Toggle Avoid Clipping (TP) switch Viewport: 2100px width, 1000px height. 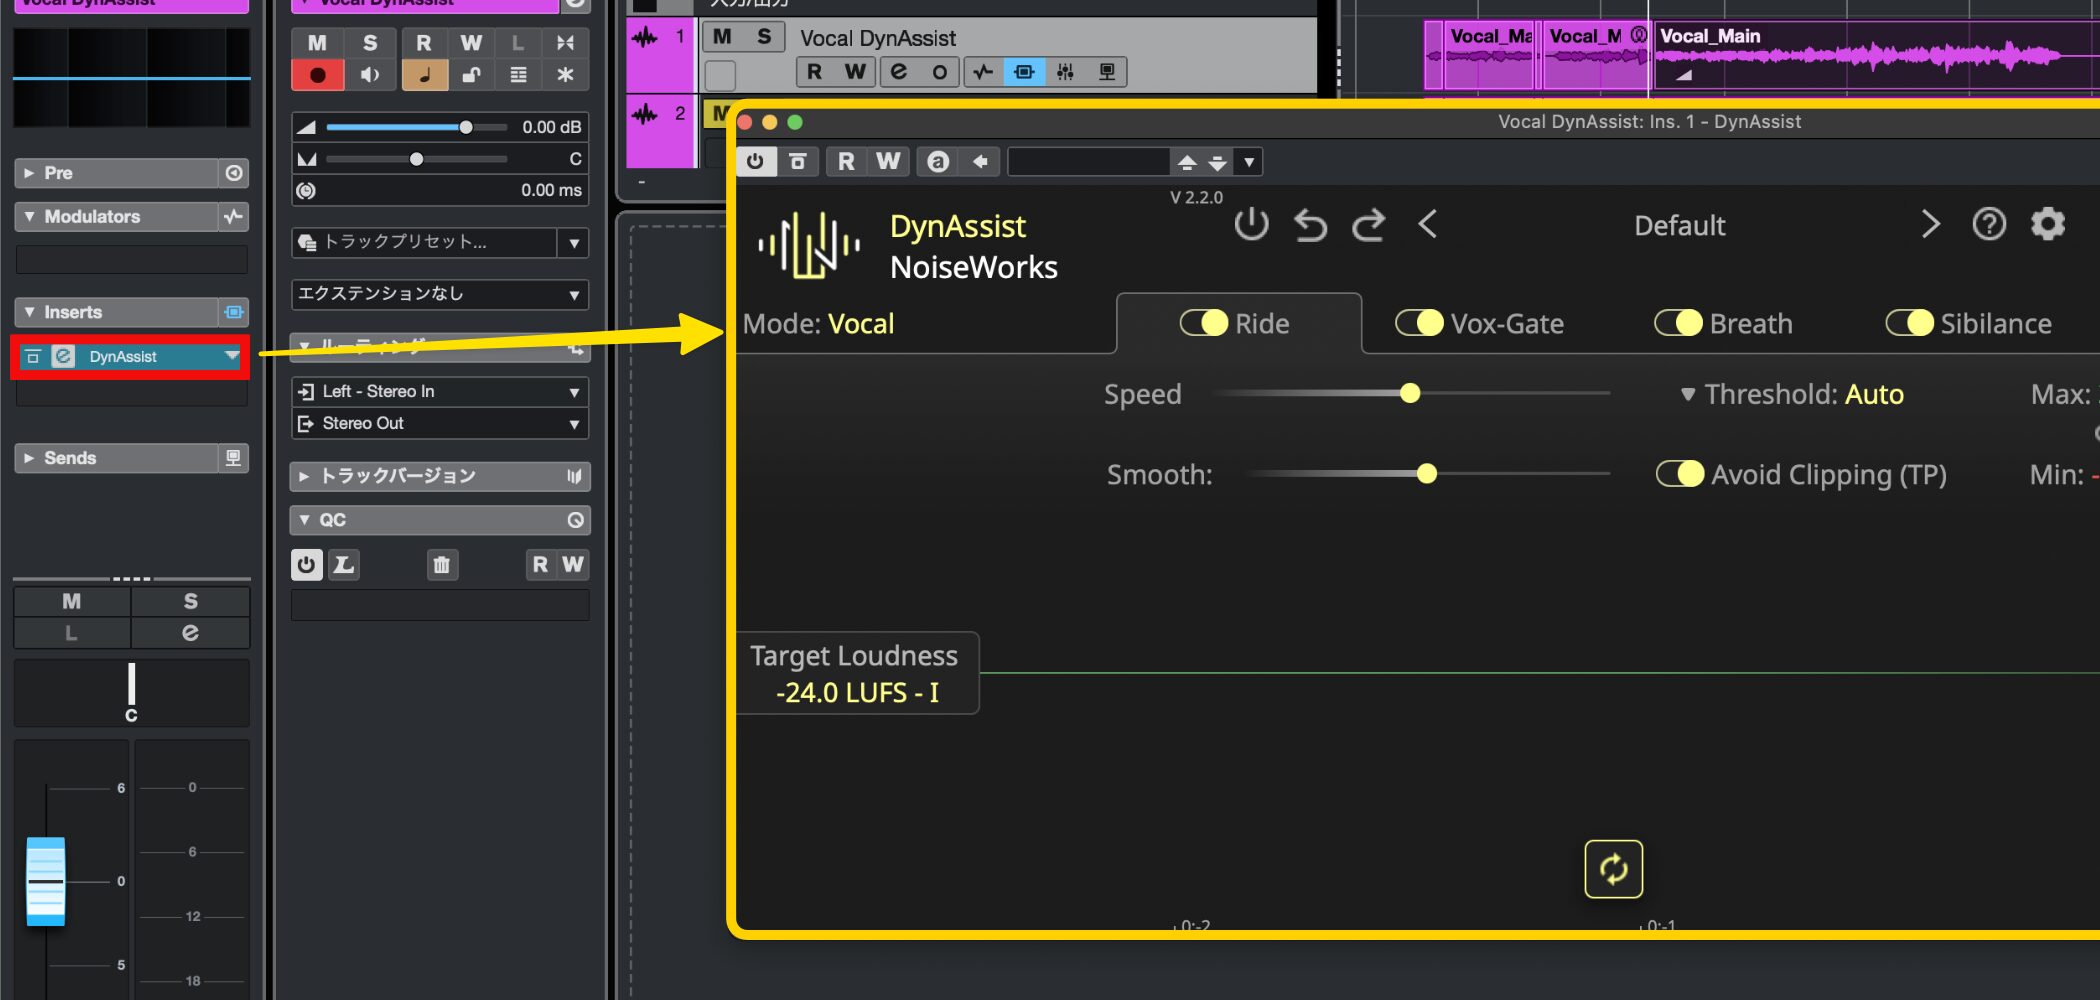(1680, 474)
